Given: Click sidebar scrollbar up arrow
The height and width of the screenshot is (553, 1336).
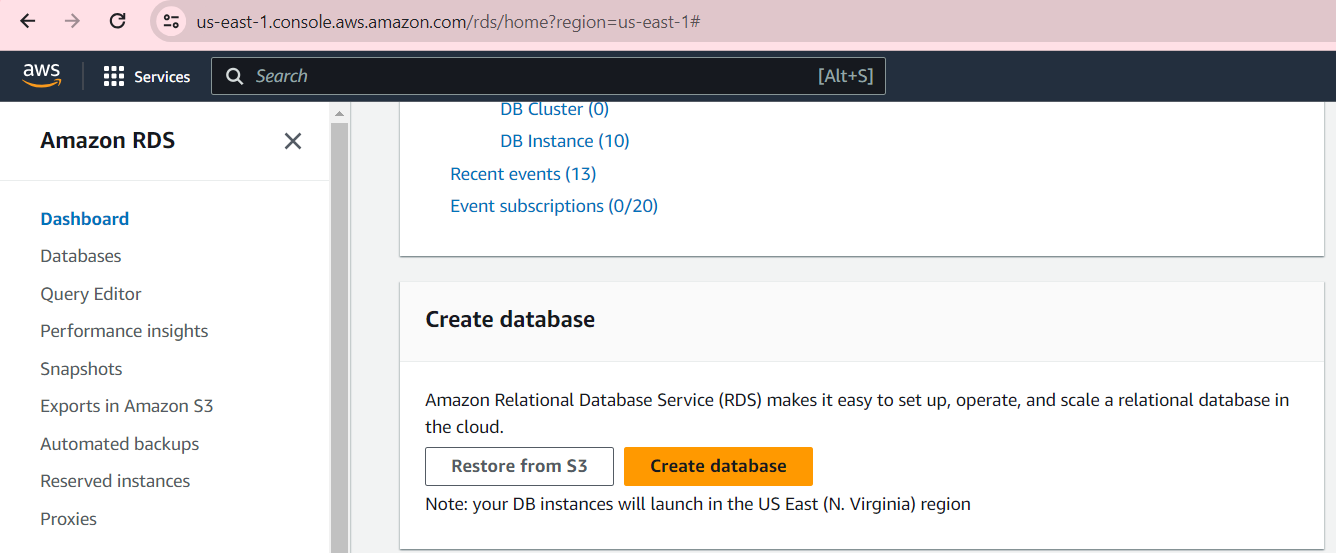Looking at the screenshot, I should pos(340,111).
